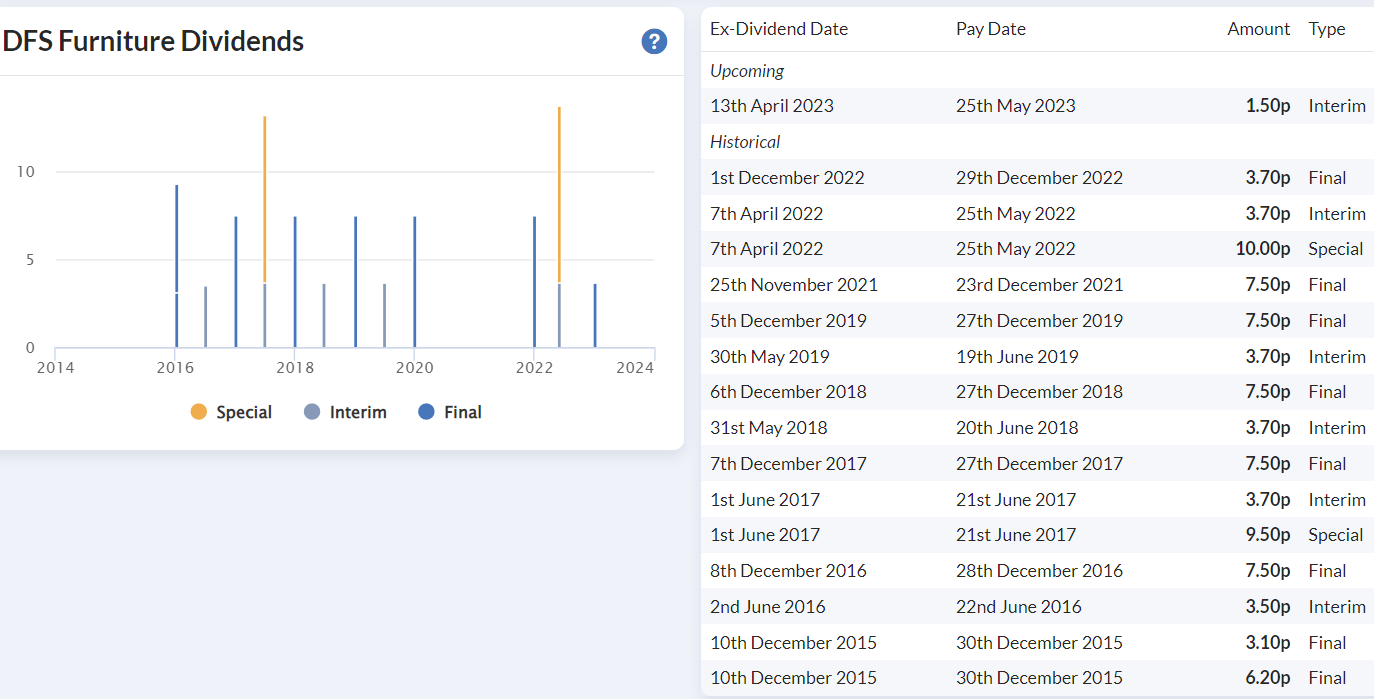1374x699 pixels.
Task: Select the 25th November 2021 ex-dividend date
Action: [794, 285]
